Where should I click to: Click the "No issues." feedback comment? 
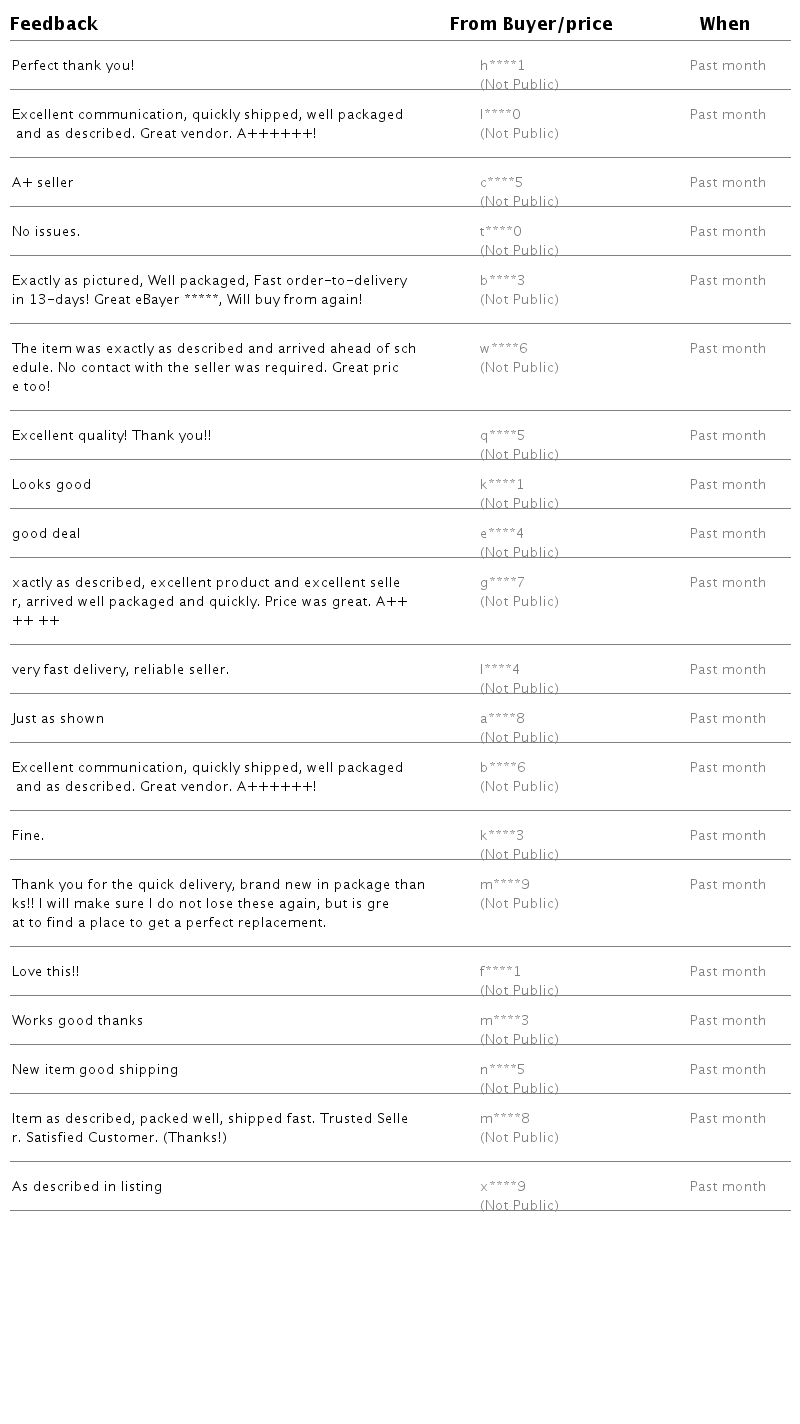[46, 232]
